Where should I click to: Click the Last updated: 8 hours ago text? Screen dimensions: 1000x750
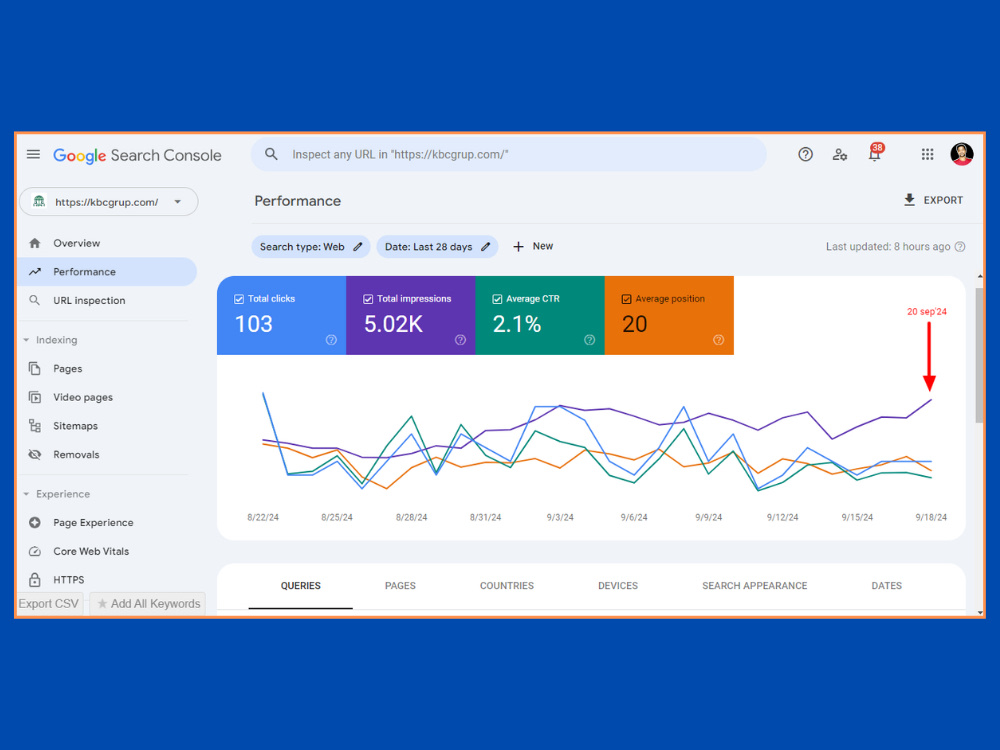[x=888, y=247]
